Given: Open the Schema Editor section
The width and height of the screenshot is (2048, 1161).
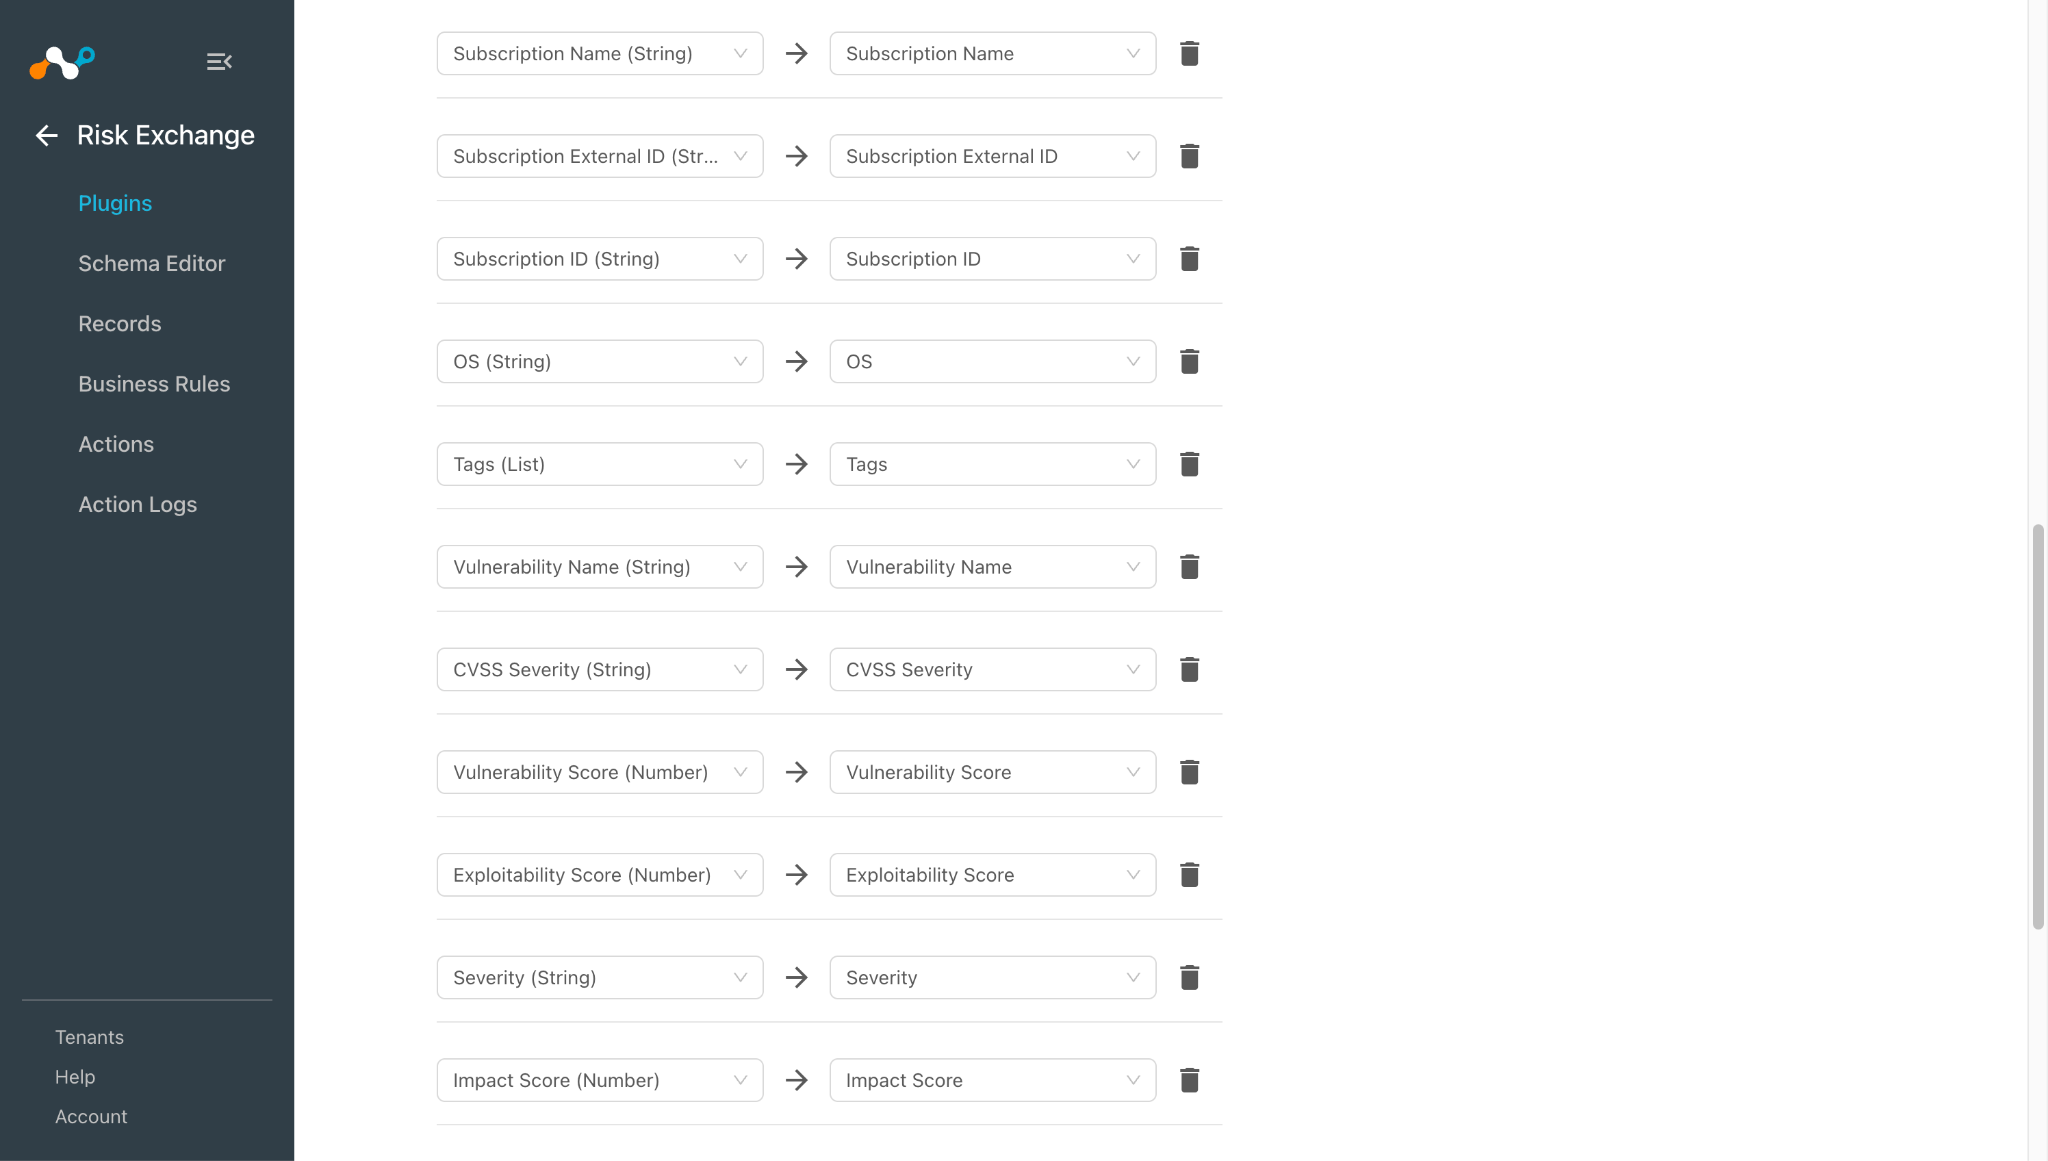Looking at the screenshot, I should 152,264.
